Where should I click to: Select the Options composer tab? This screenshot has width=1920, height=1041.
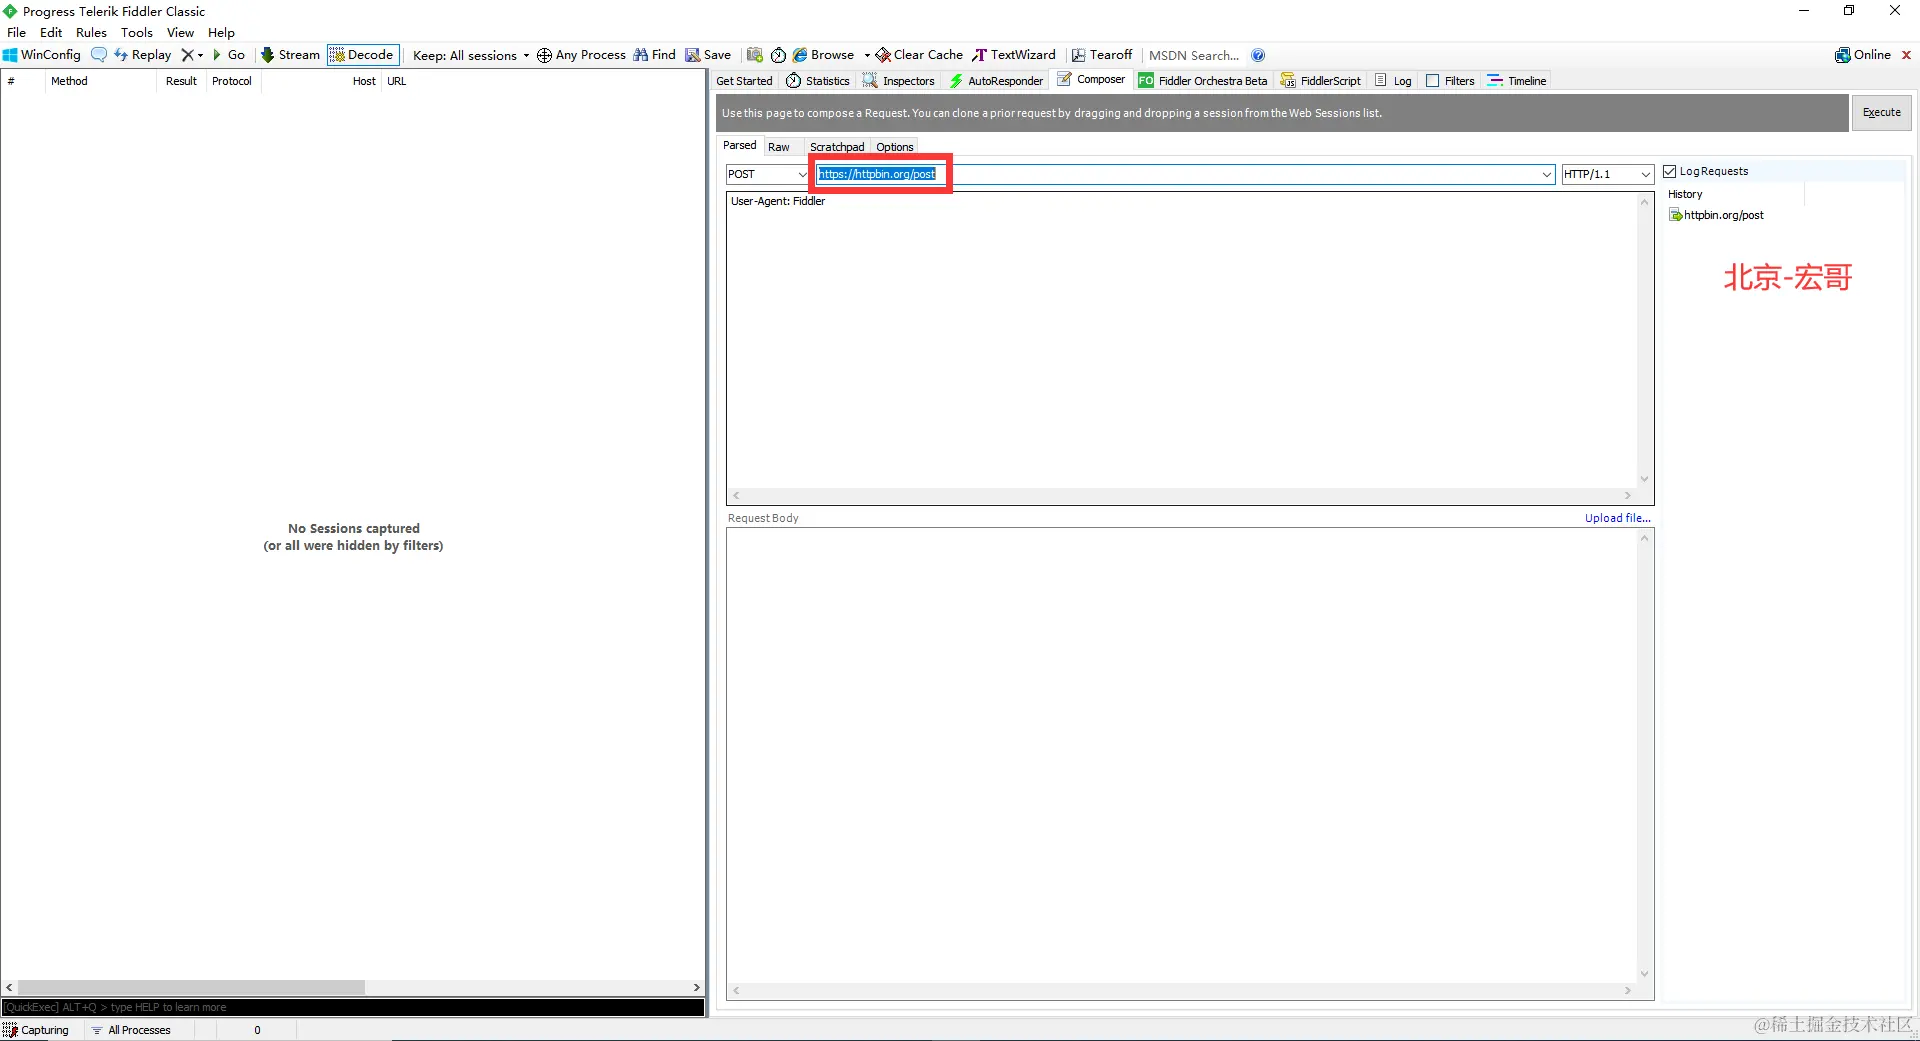pyautogui.click(x=895, y=147)
